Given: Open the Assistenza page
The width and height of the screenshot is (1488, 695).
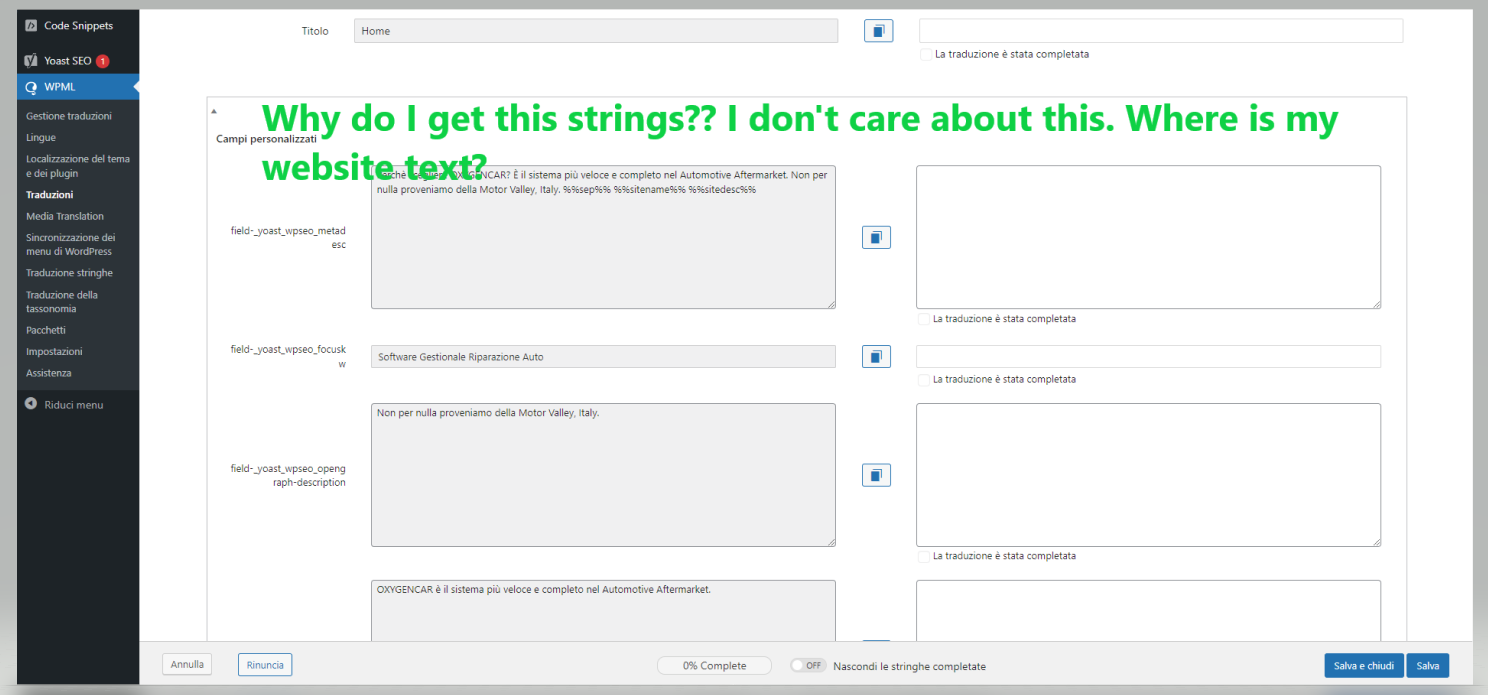Looking at the screenshot, I should [x=49, y=373].
